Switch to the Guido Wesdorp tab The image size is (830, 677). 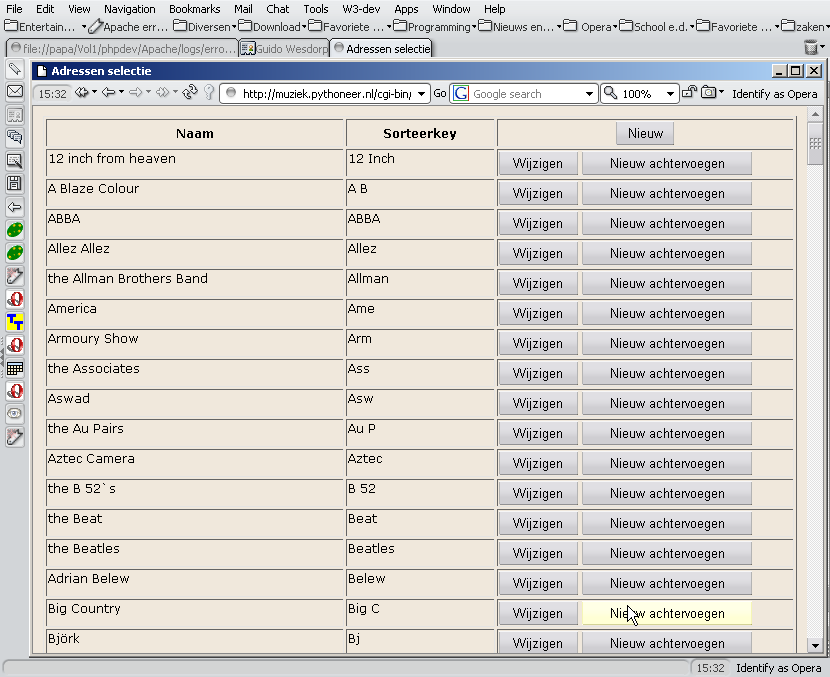pos(284,48)
